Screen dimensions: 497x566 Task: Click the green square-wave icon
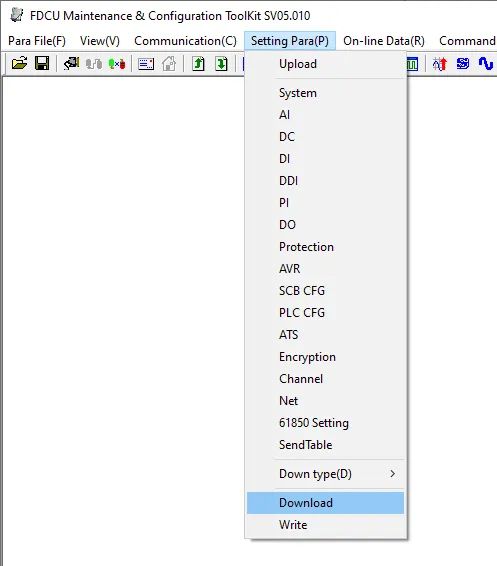click(412, 64)
